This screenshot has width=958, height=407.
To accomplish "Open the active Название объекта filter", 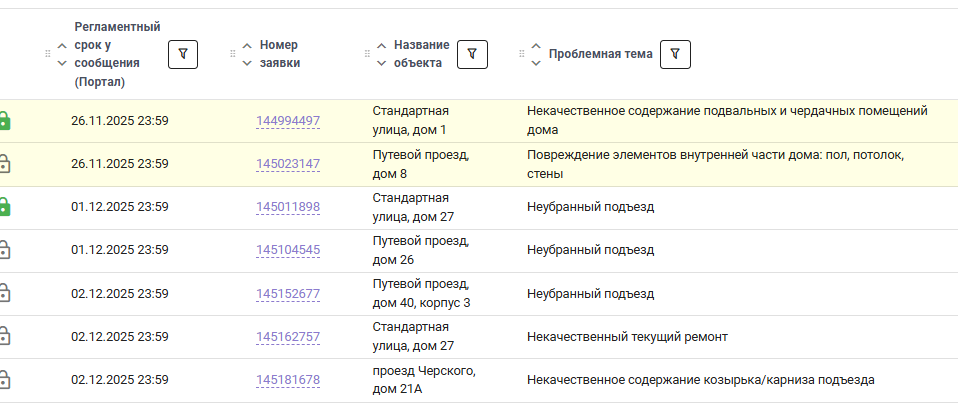I will (472, 54).
